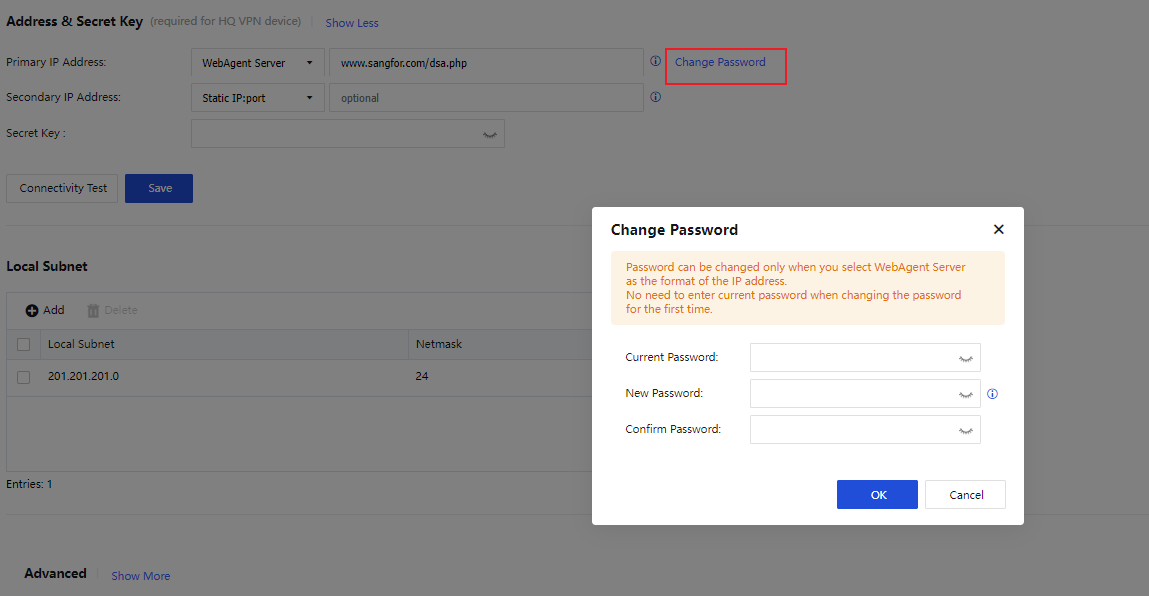Click the Current Password input field
The height and width of the screenshot is (596, 1149).
850,358
